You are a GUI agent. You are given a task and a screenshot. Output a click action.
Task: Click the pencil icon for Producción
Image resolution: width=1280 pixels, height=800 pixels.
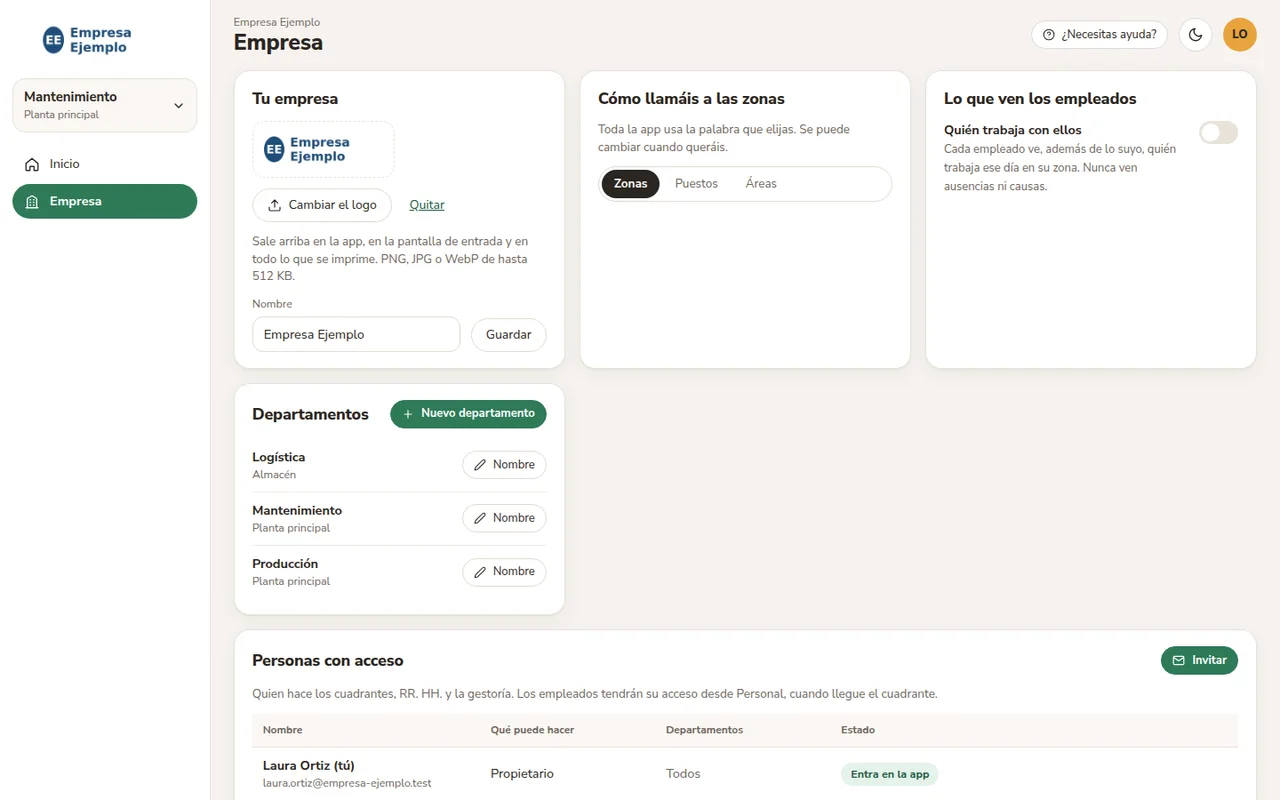pyautogui.click(x=480, y=572)
